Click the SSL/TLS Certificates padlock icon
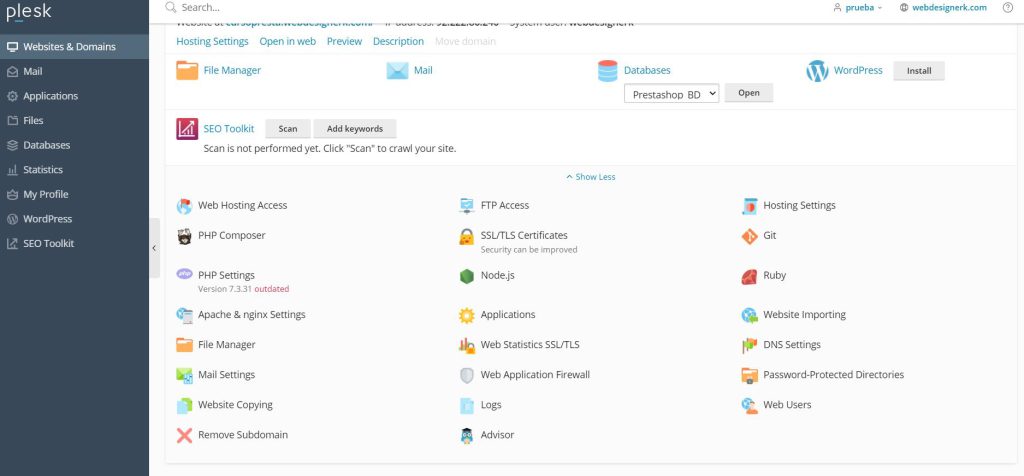This screenshot has width=1024, height=476. click(466, 236)
